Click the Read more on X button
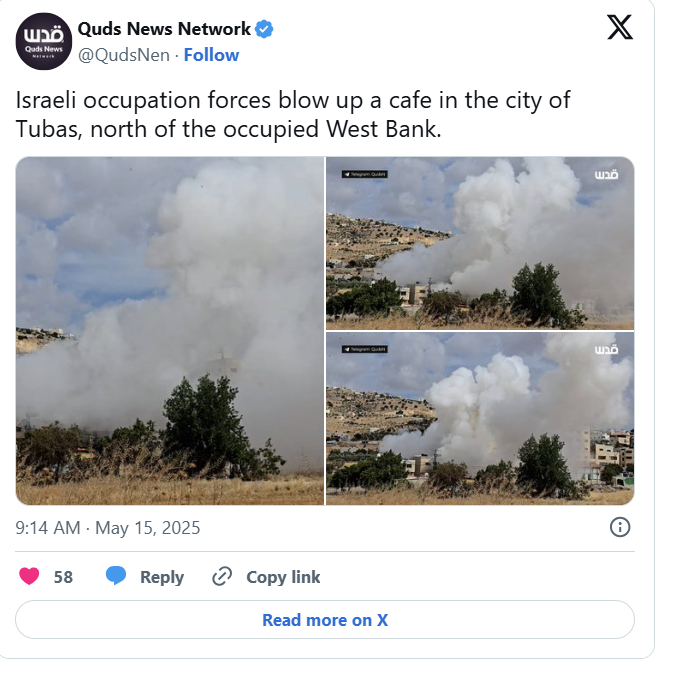681x675 pixels. pos(325,620)
